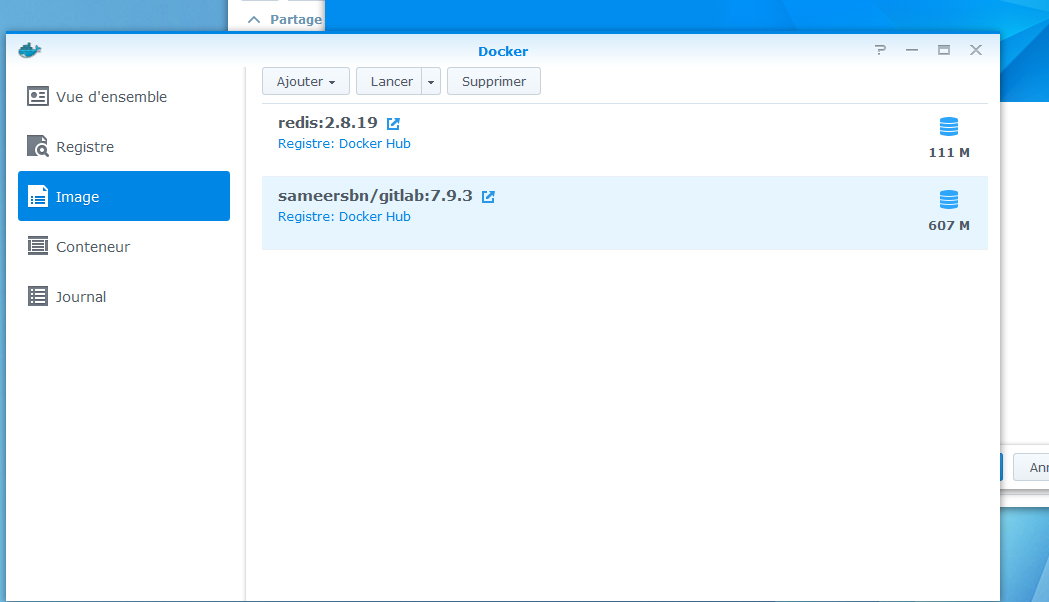Select the Image section
Viewport: 1049px width, 602px height.
coord(124,196)
